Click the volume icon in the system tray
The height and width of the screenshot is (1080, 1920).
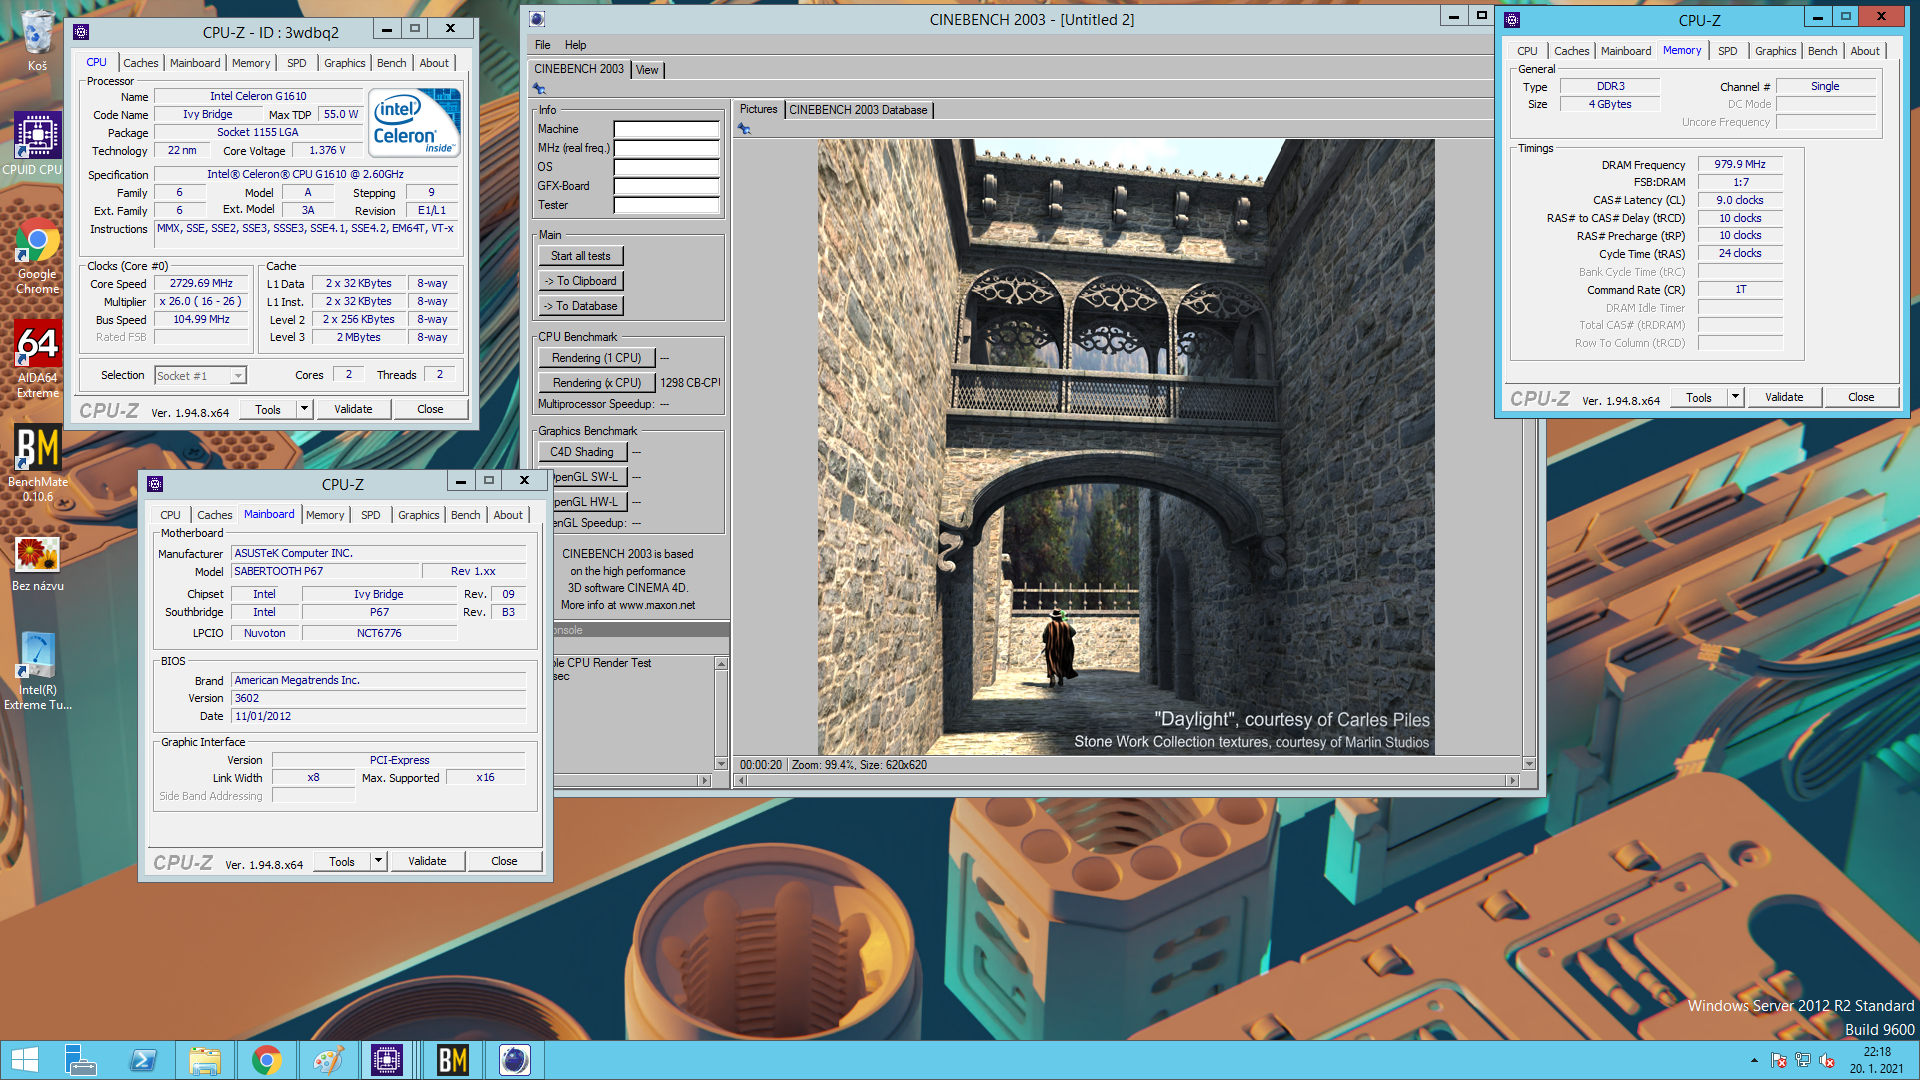click(1827, 1061)
